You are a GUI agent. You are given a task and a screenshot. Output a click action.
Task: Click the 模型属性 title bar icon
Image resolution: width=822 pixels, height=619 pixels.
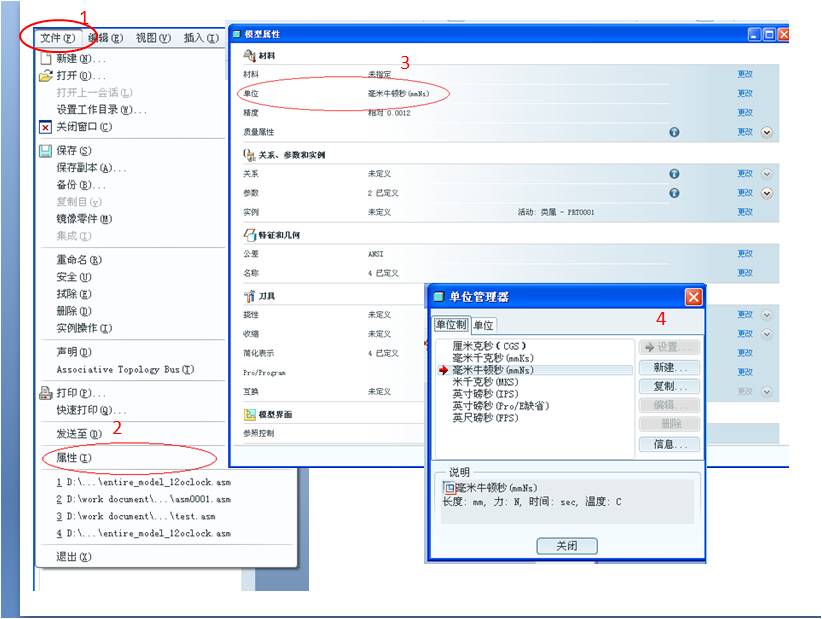click(x=236, y=35)
